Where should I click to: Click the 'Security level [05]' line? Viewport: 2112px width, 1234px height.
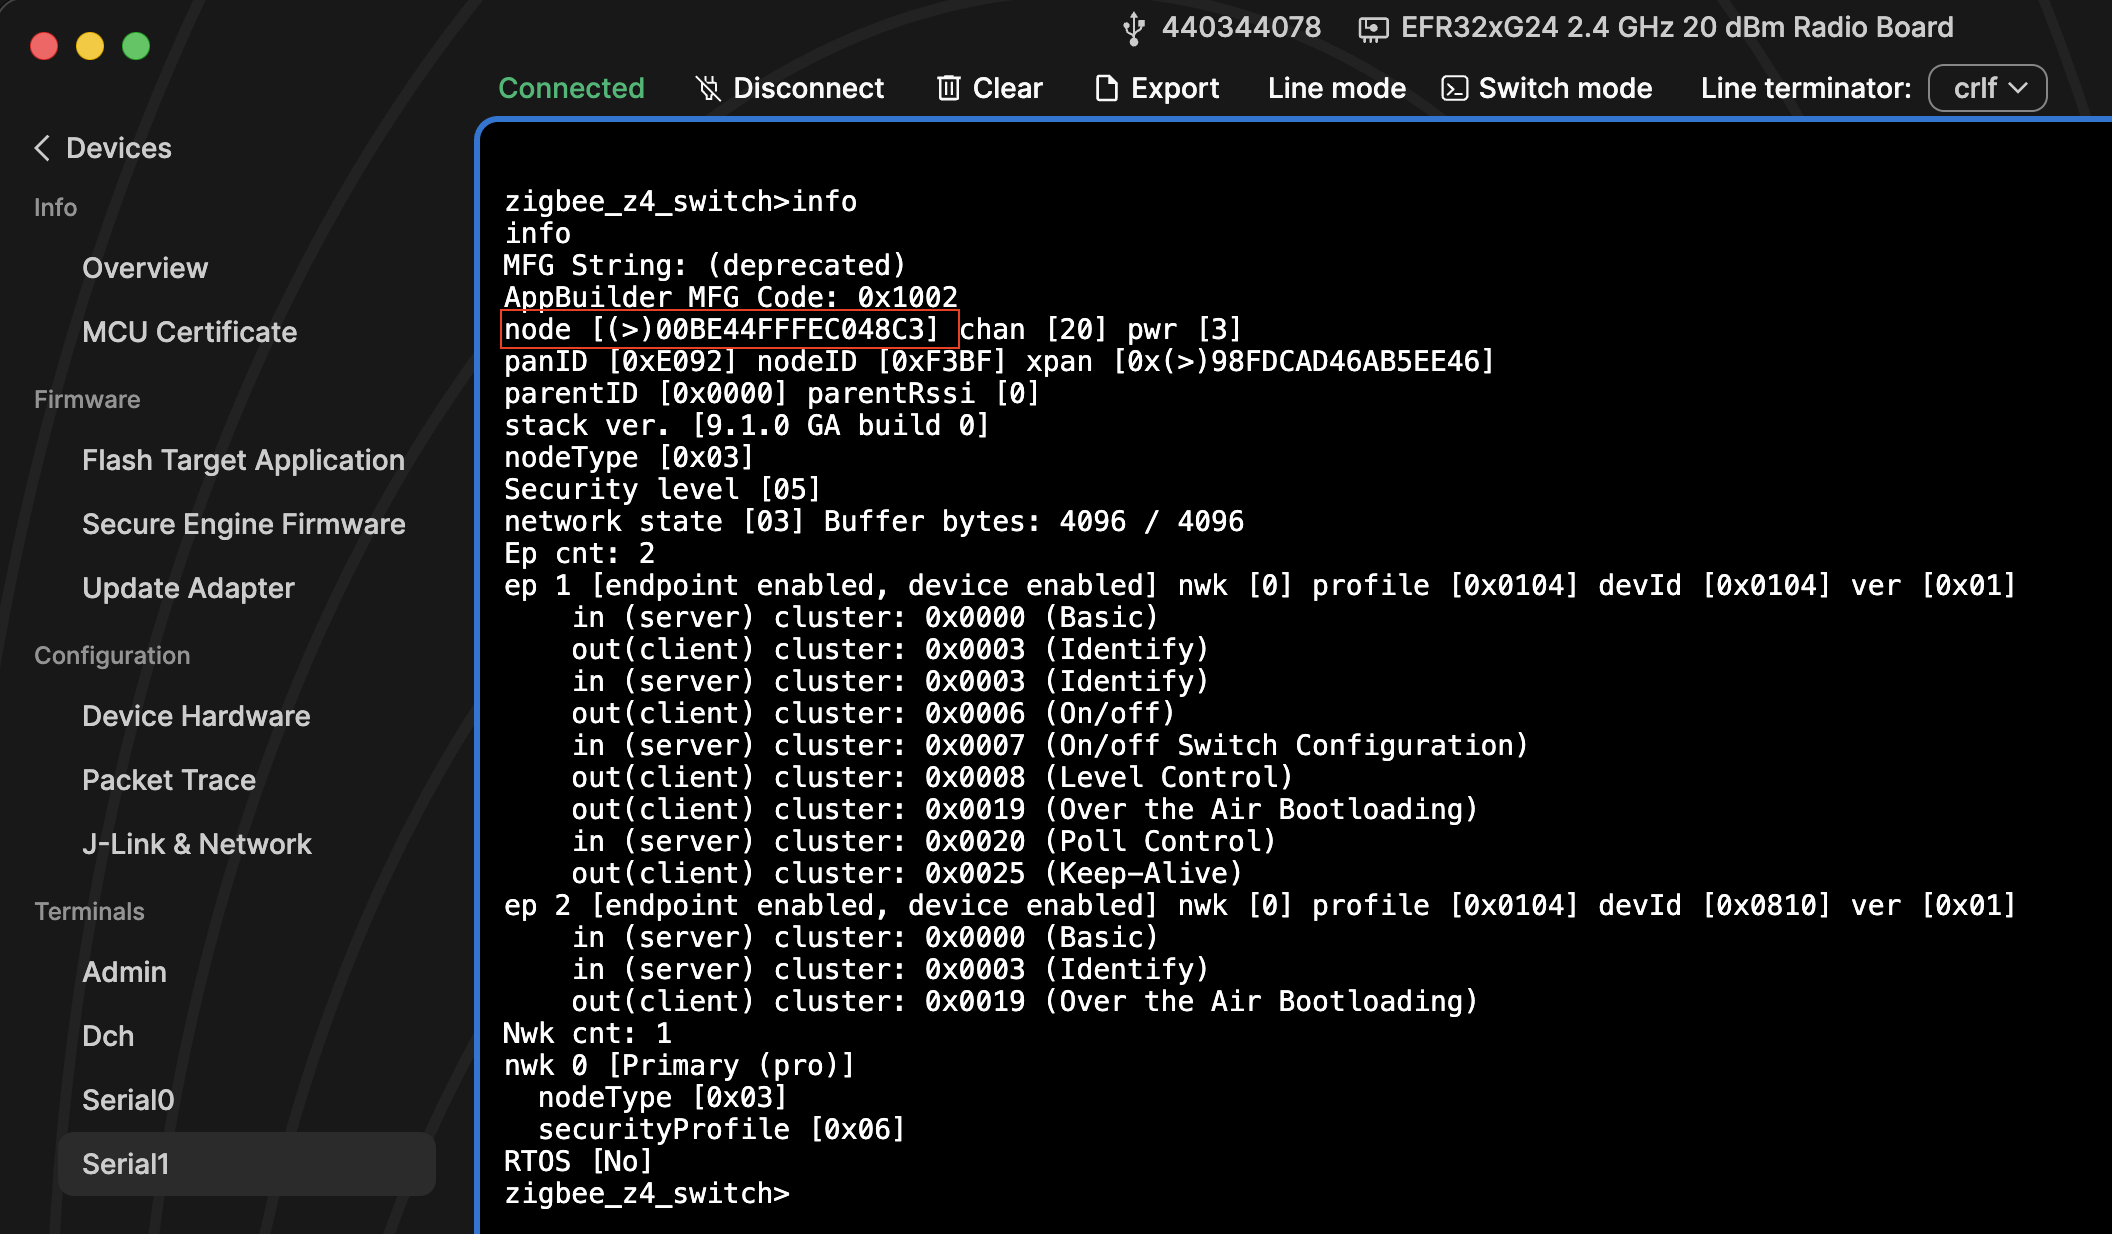(x=662, y=489)
